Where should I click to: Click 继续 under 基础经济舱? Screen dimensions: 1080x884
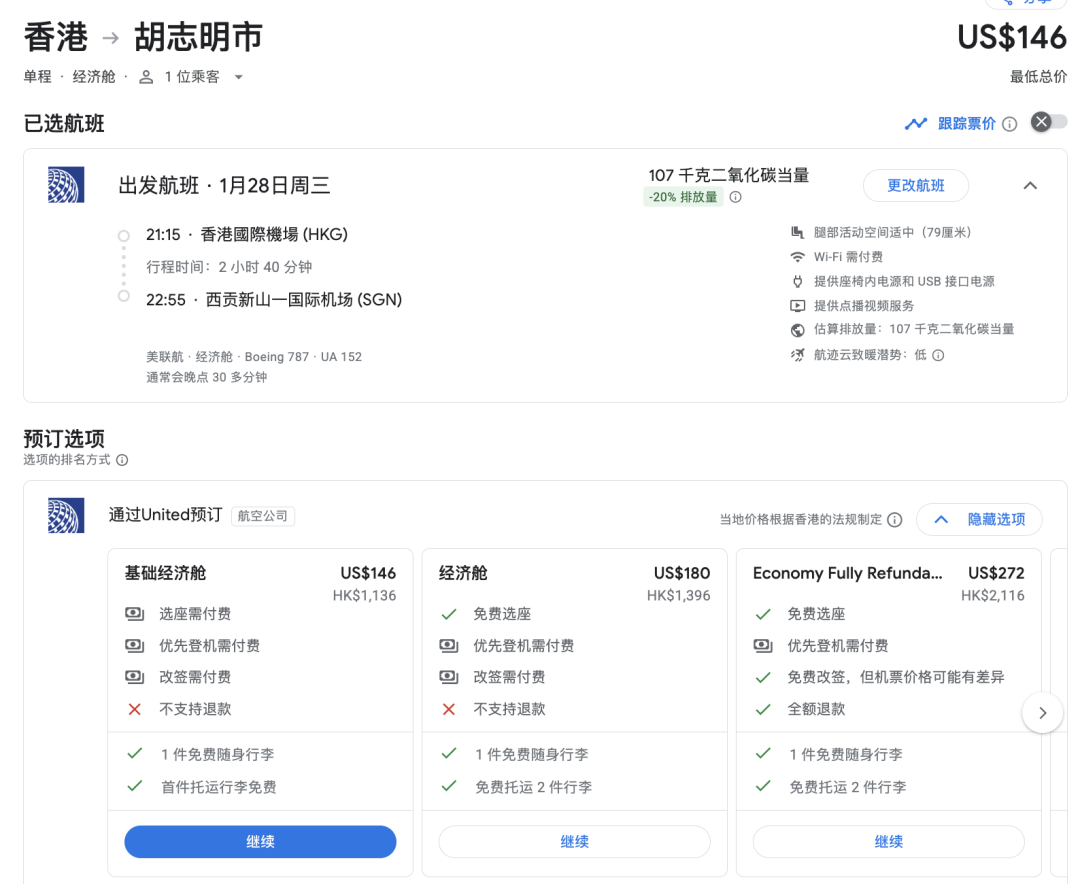260,842
